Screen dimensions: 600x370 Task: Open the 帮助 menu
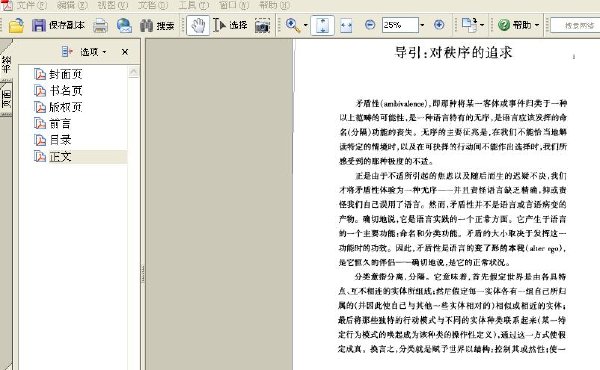pos(274,5)
